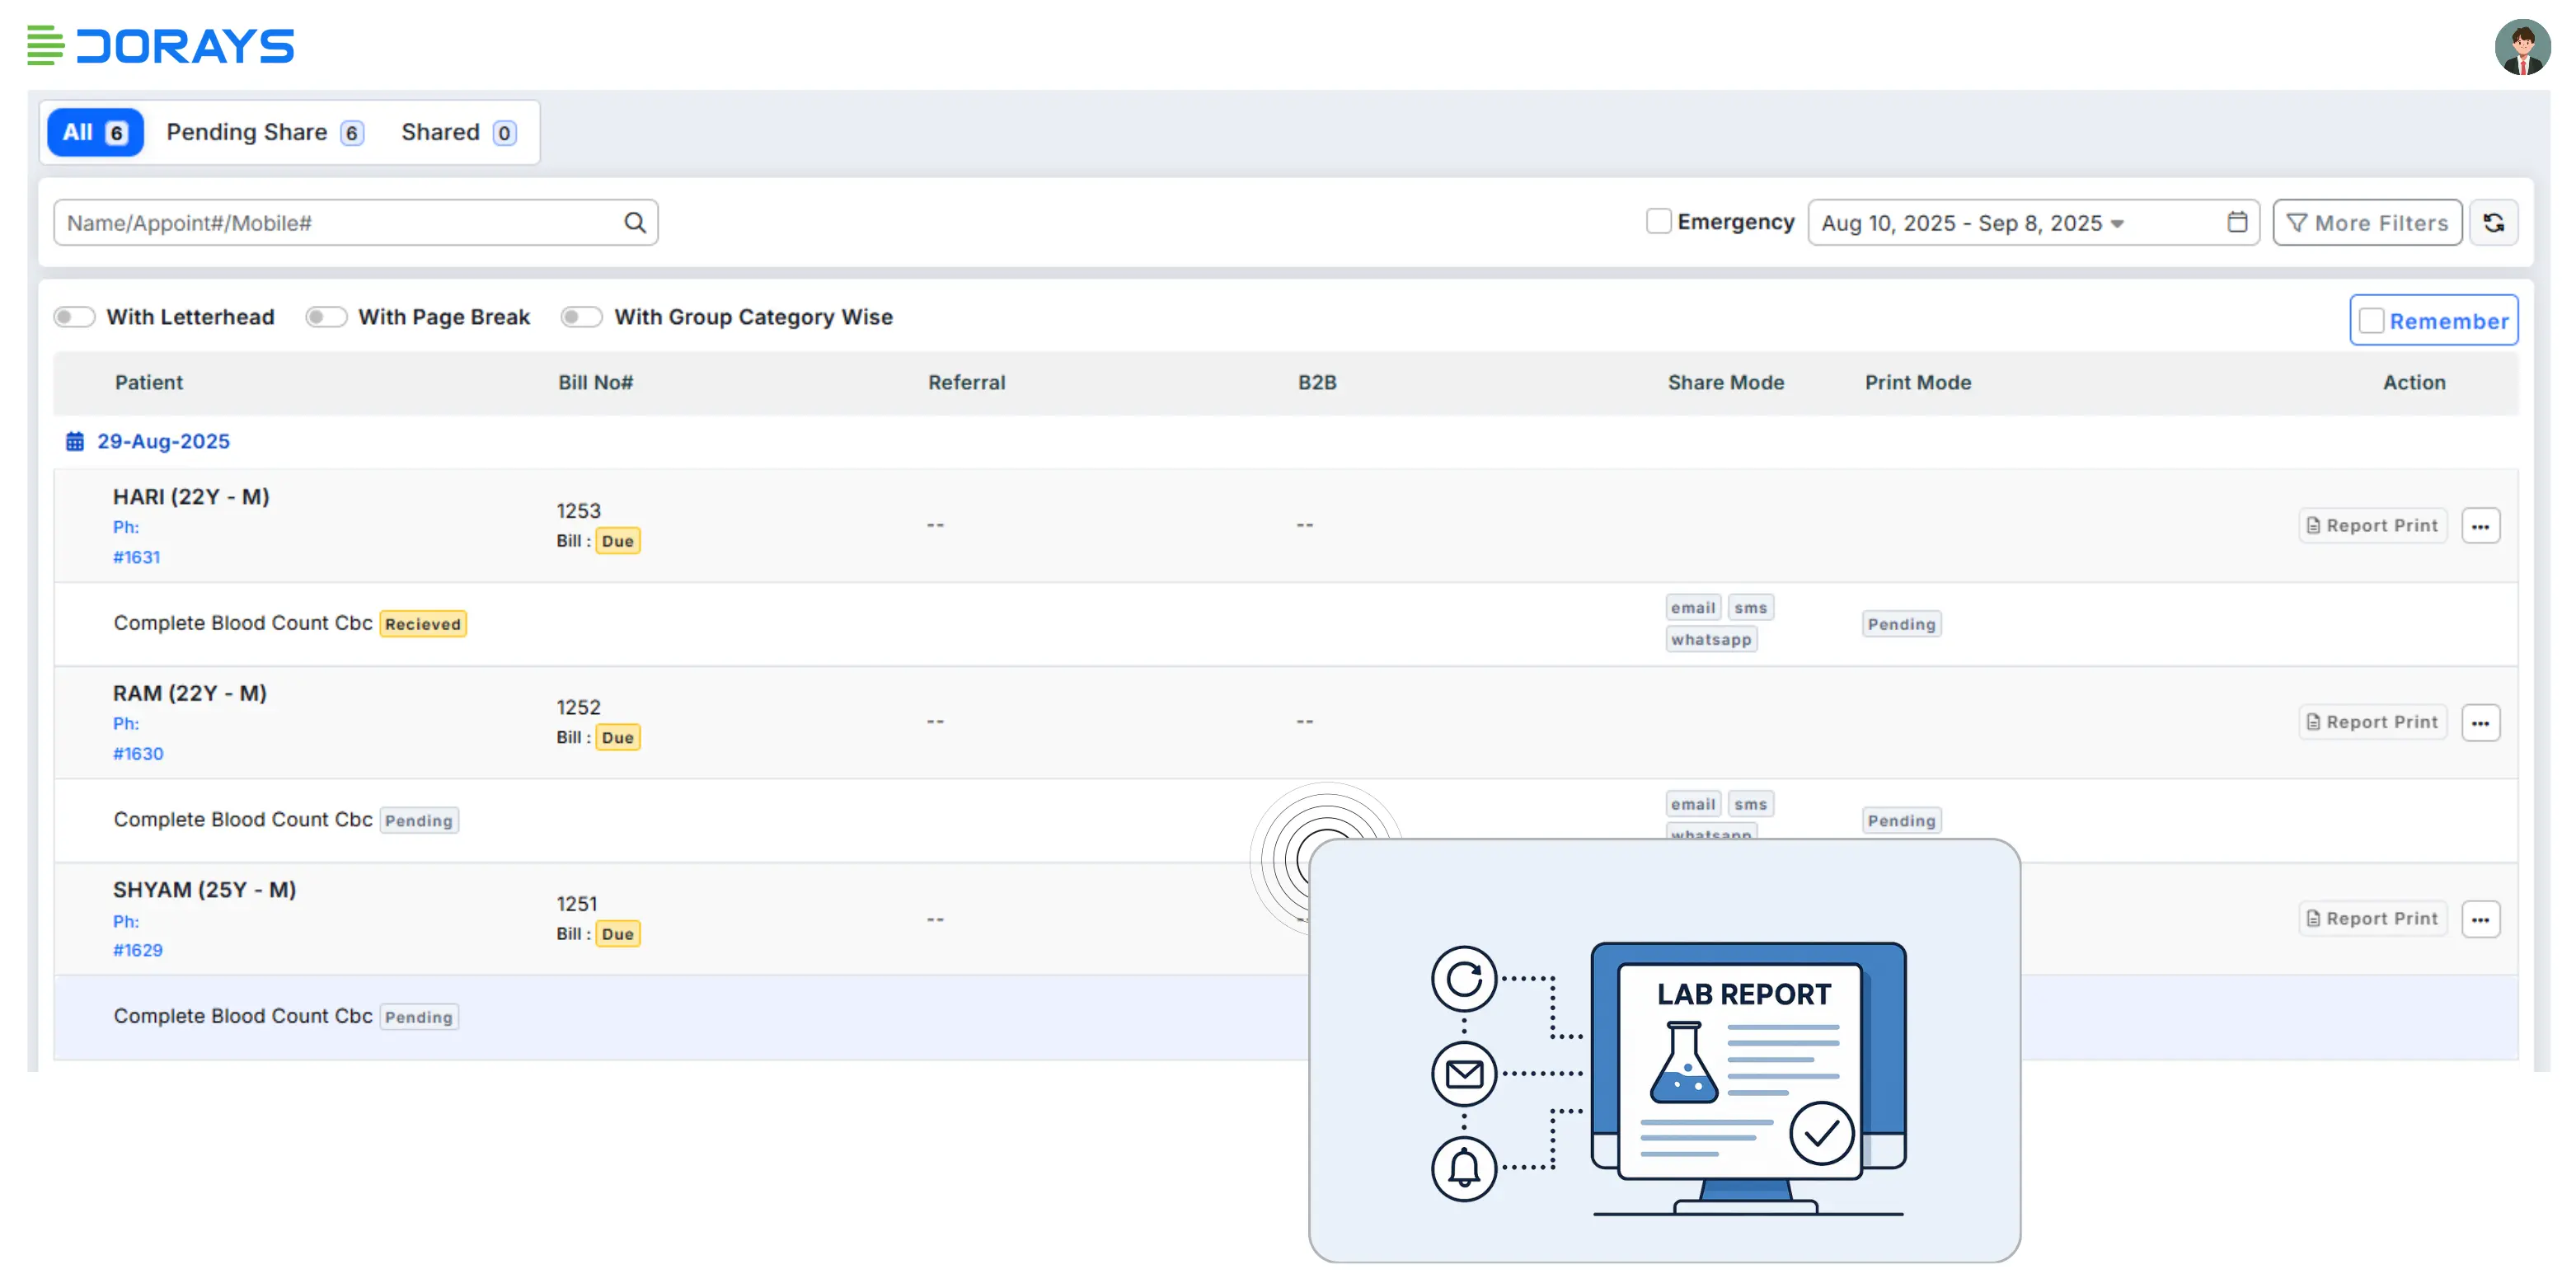Open three-dots action menu for SHYAM
Viewport: 2576px width, 1288px height.
[2480, 919]
